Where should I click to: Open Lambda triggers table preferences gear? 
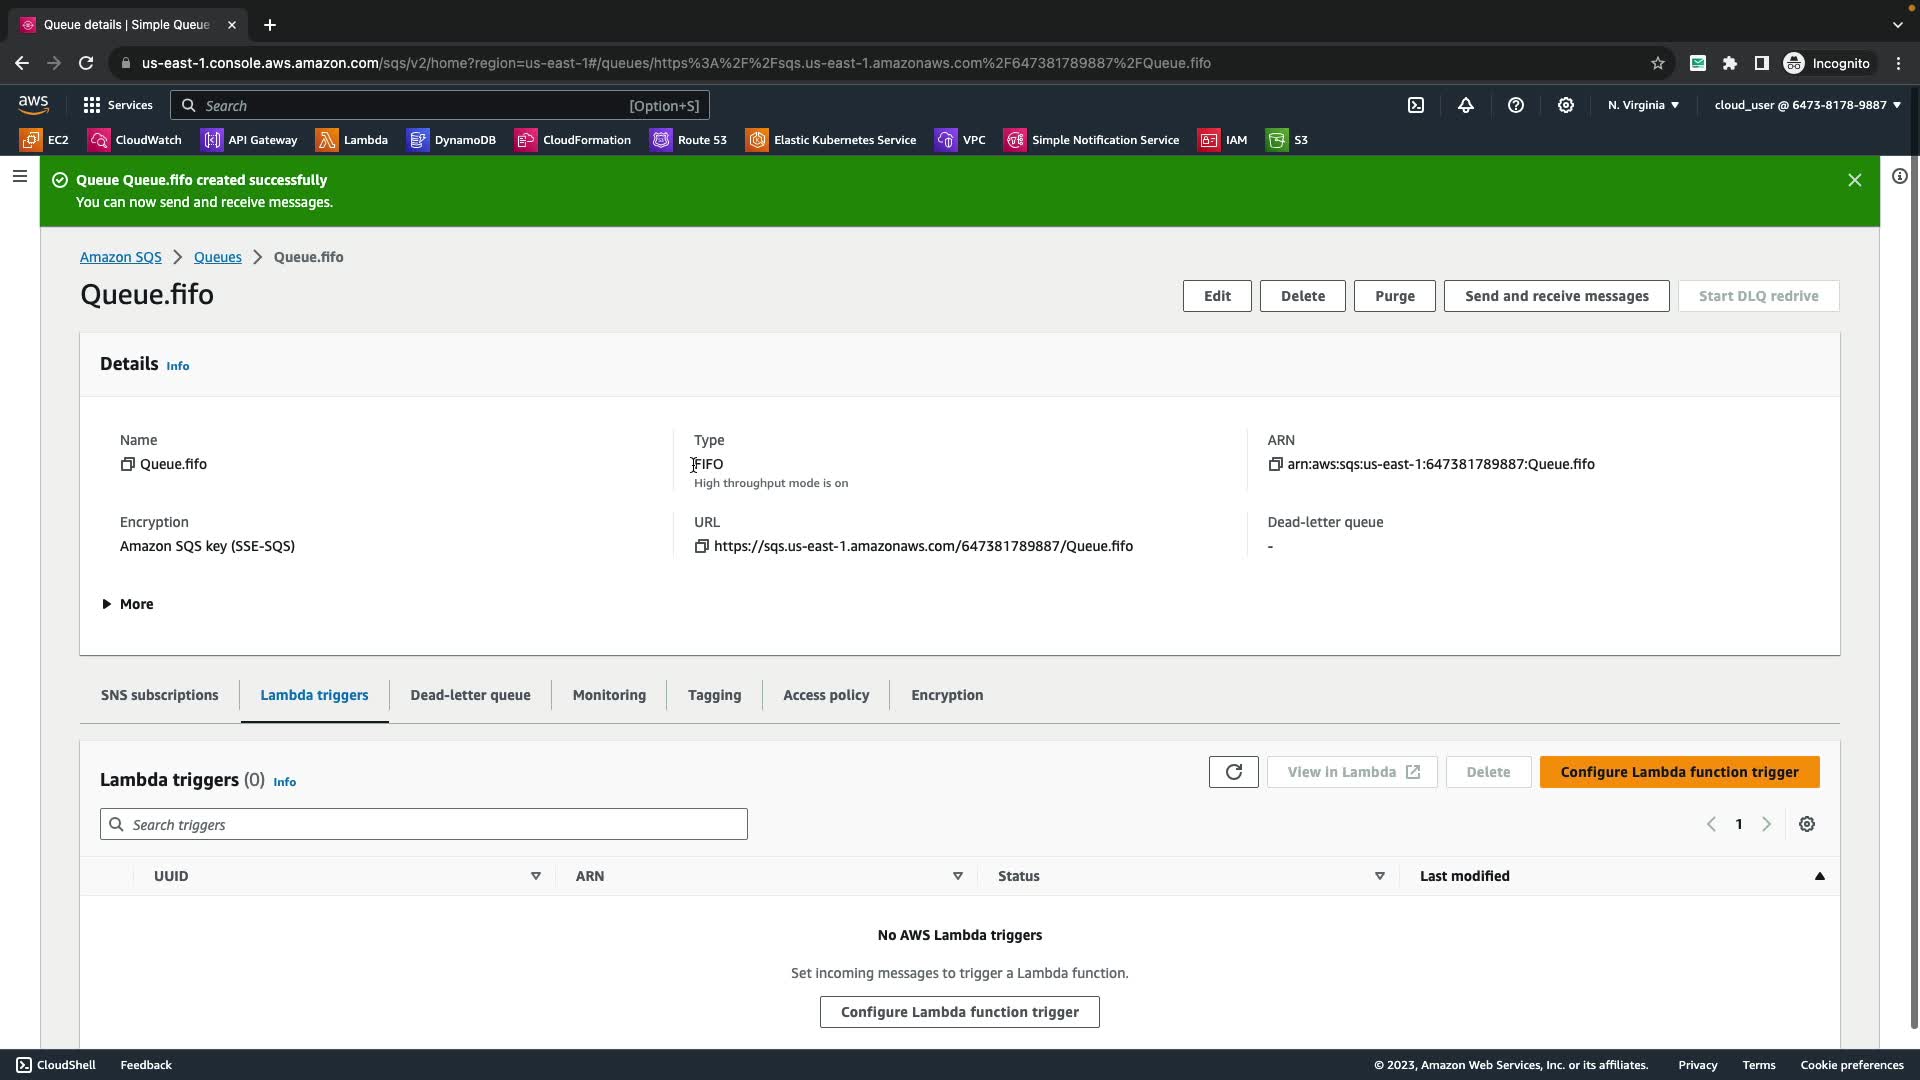1806,824
